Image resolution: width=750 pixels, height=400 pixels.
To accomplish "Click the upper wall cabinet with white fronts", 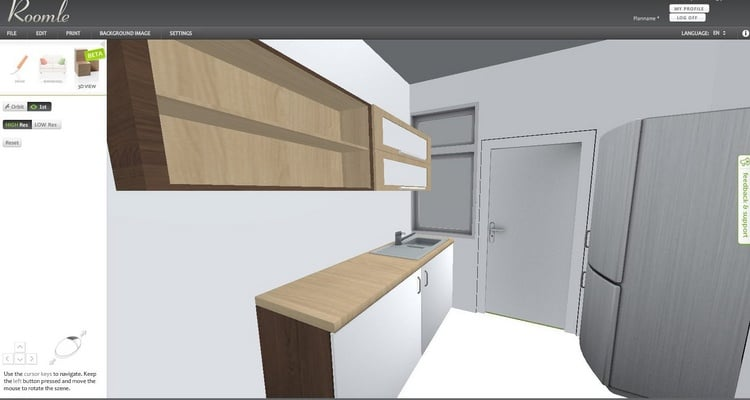I will click(402, 149).
